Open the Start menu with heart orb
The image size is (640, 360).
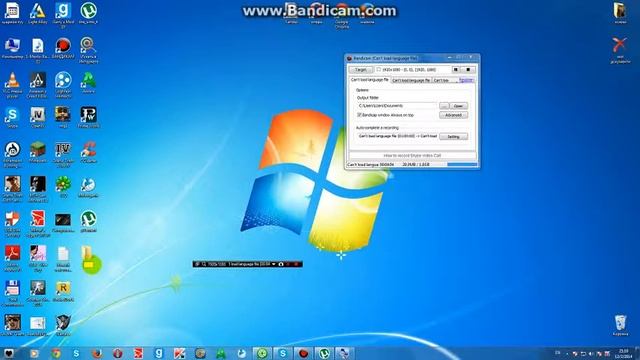click(9, 353)
